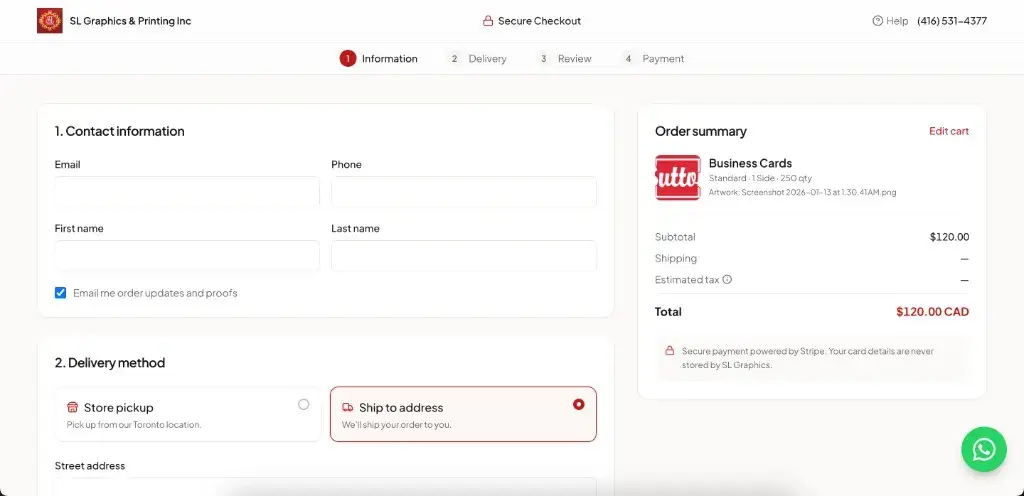Viewport: 1024px width, 496px height.
Task: Open the WhatsApp chat bubble
Action: [x=984, y=449]
